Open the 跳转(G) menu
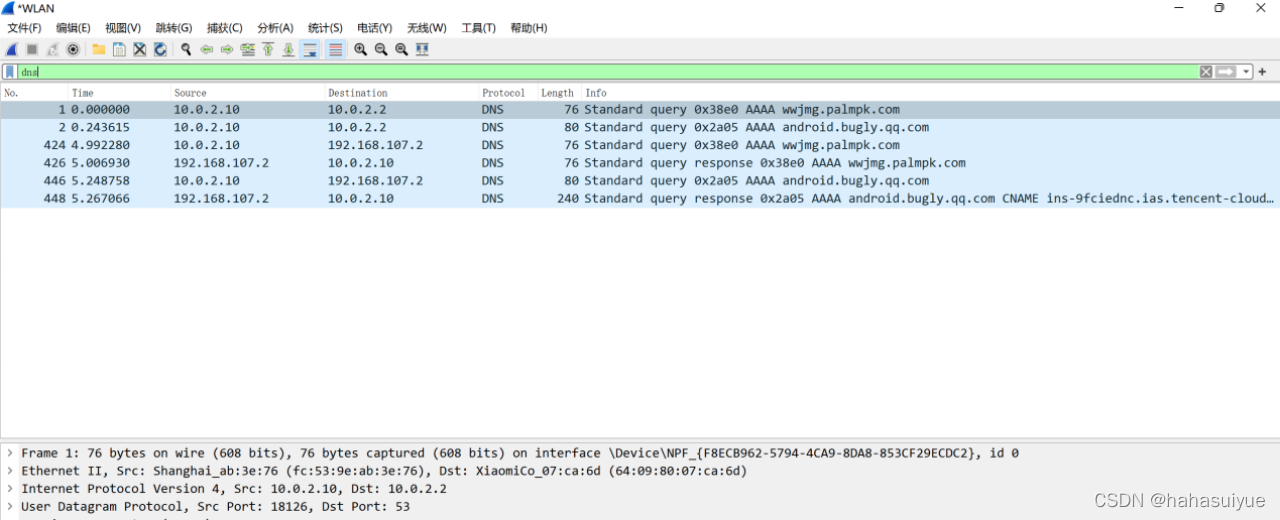Viewport: 1280px width, 520px height. [x=174, y=28]
